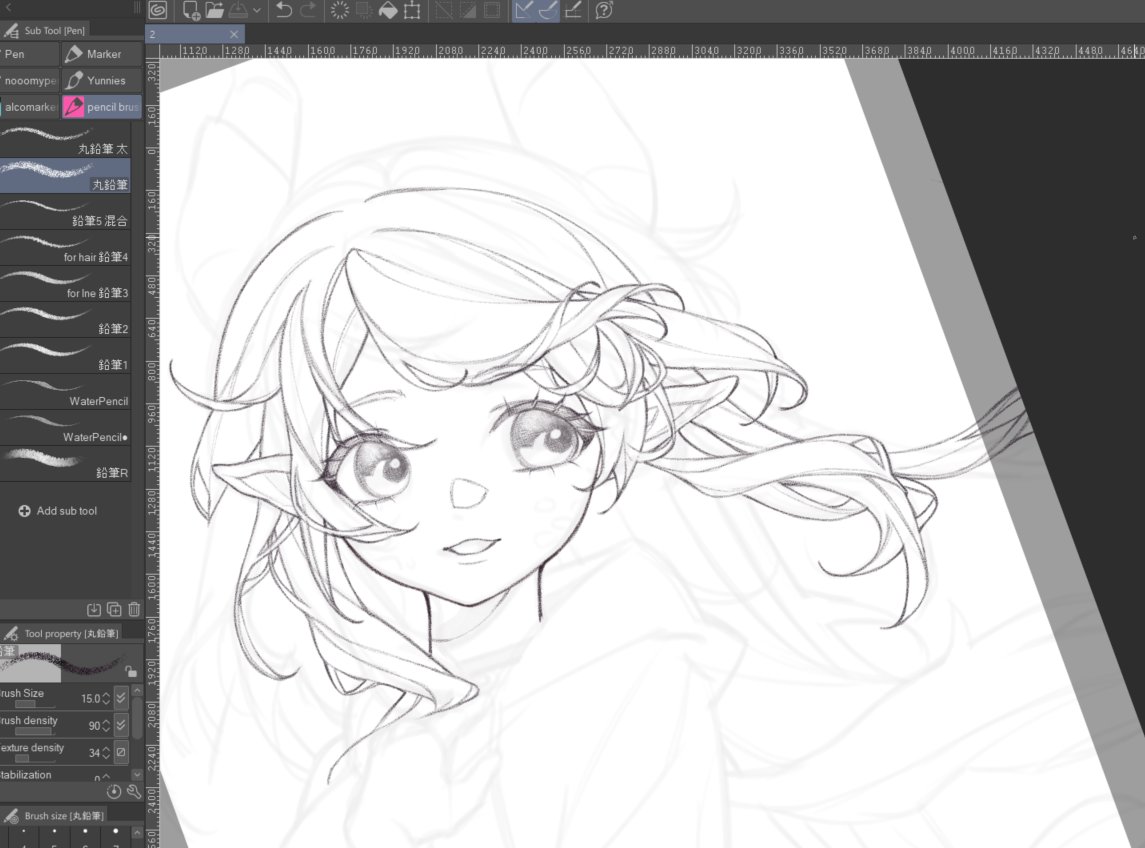Click the Add sub tool button
This screenshot has width=1145, height=848.
(57, 510)
